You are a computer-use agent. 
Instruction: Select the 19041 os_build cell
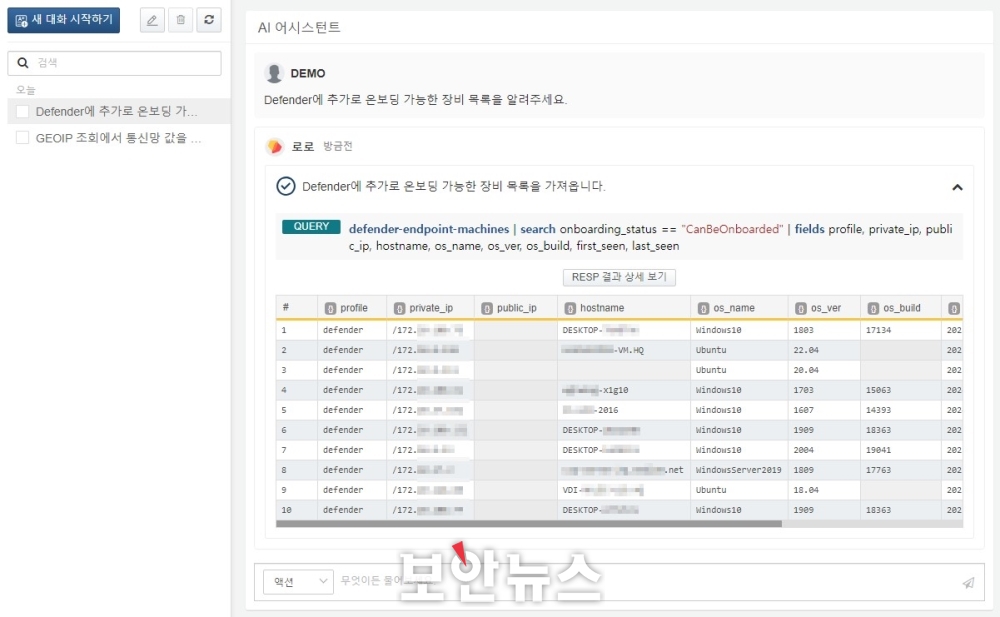[901, 450]
